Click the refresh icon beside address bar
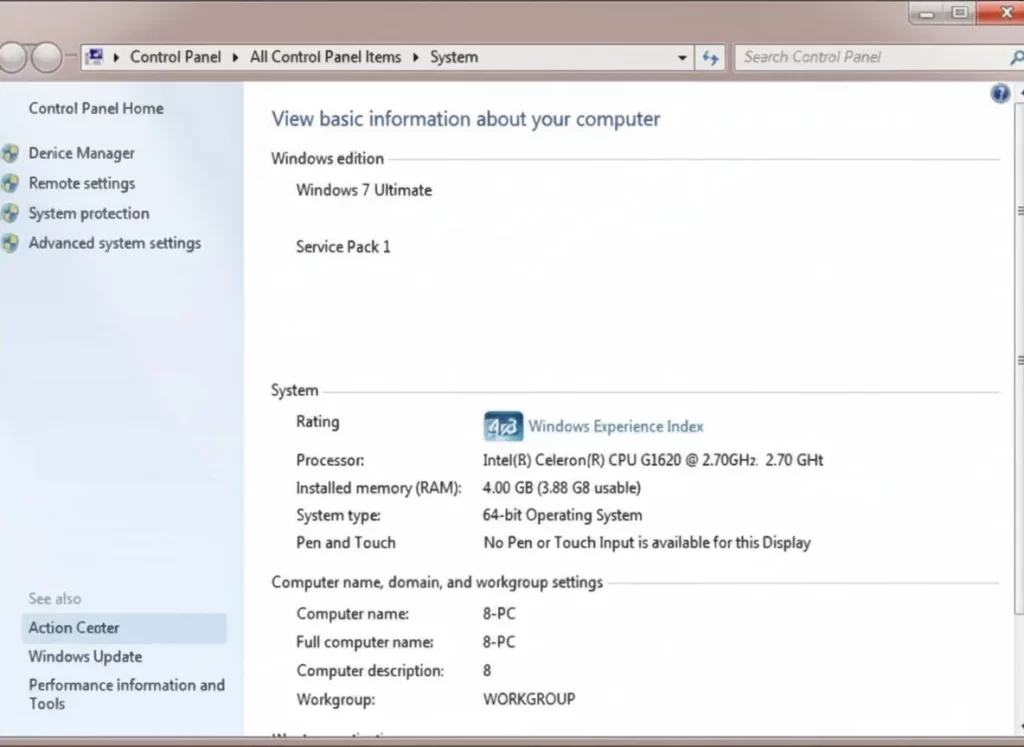 click(x=710, y=58)
